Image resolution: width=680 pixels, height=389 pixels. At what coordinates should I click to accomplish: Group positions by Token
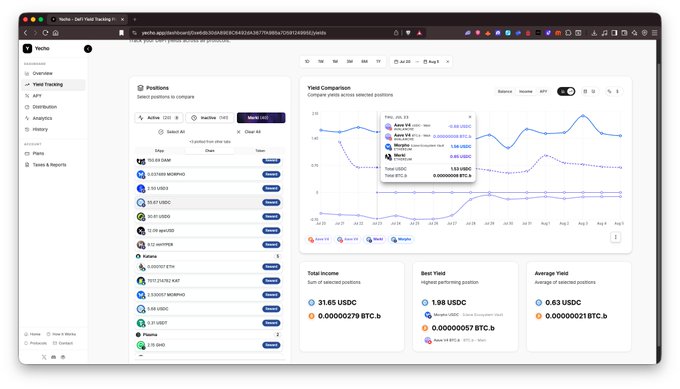[x=260, y=150]
